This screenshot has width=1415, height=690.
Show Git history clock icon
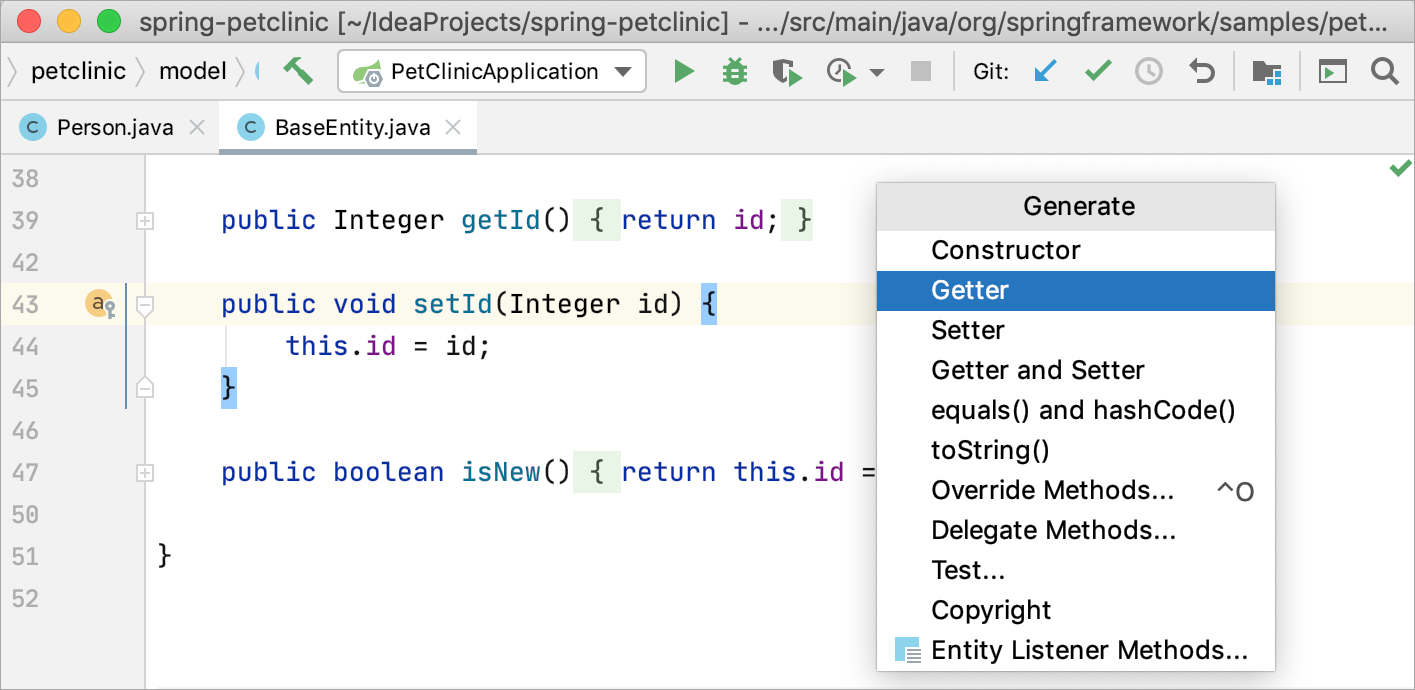pos(1148,71)
